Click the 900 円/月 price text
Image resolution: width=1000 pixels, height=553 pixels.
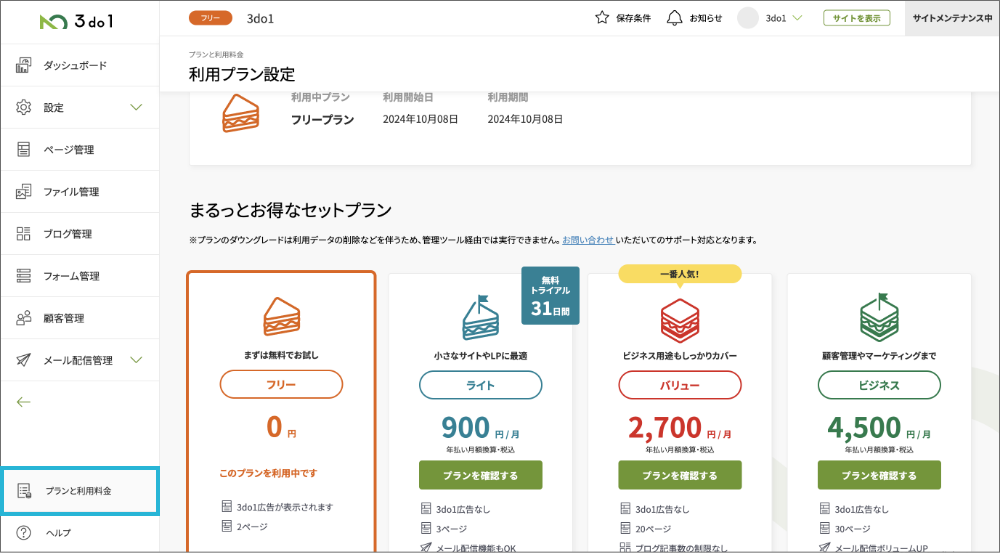tap(480, 428)
